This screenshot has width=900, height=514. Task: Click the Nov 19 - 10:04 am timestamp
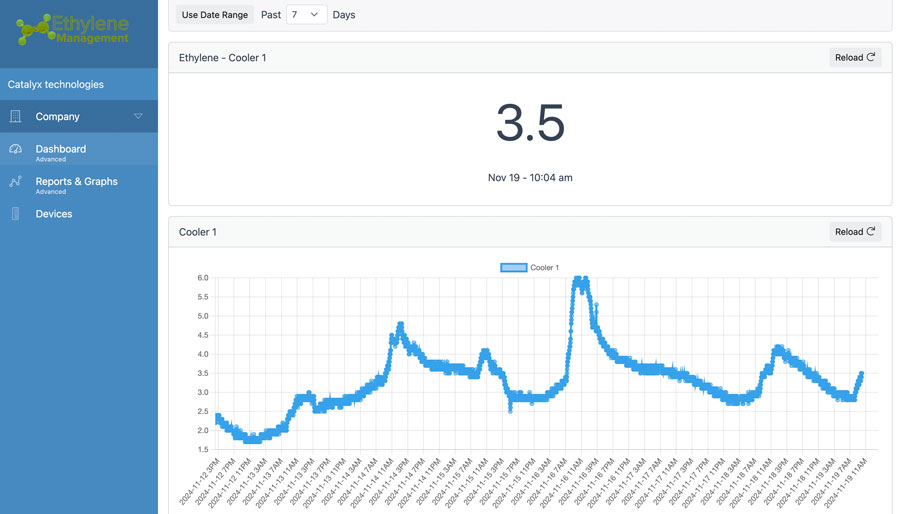pos(530,178)
